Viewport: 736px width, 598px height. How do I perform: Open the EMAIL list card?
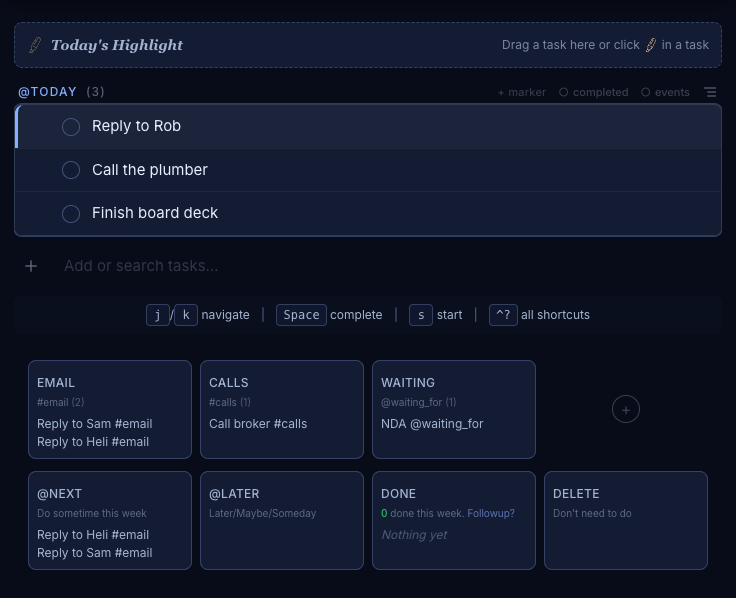pos(110,409)
